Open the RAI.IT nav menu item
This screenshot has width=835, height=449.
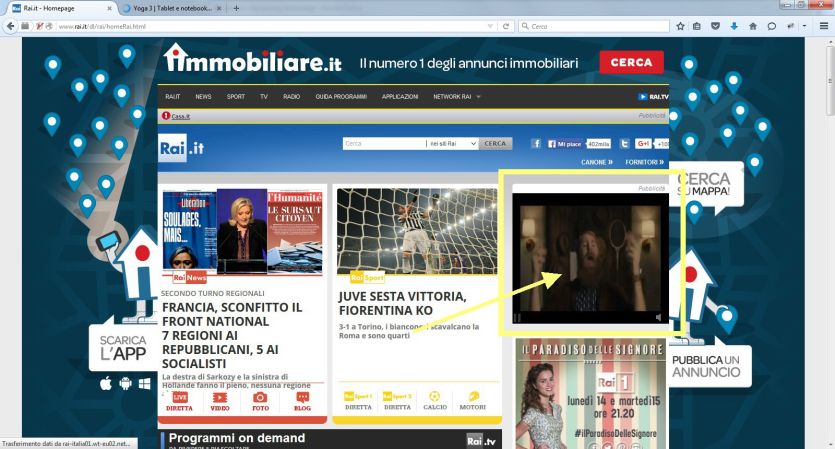point(173,97)
